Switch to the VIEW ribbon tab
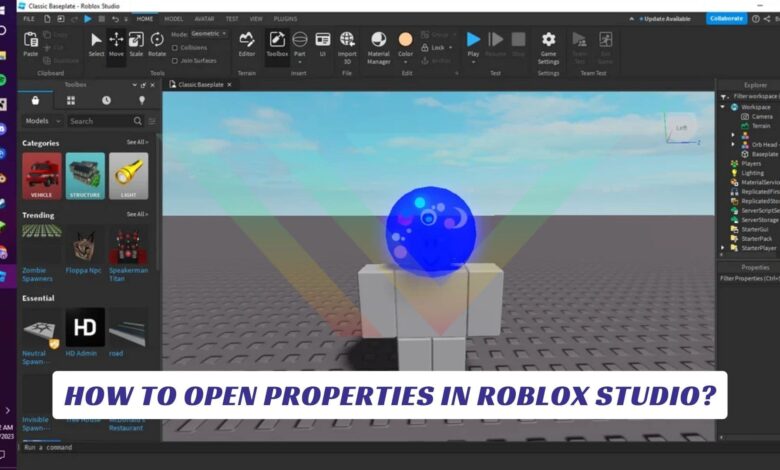Screen dimensions: 780x470 coord(256,19)
